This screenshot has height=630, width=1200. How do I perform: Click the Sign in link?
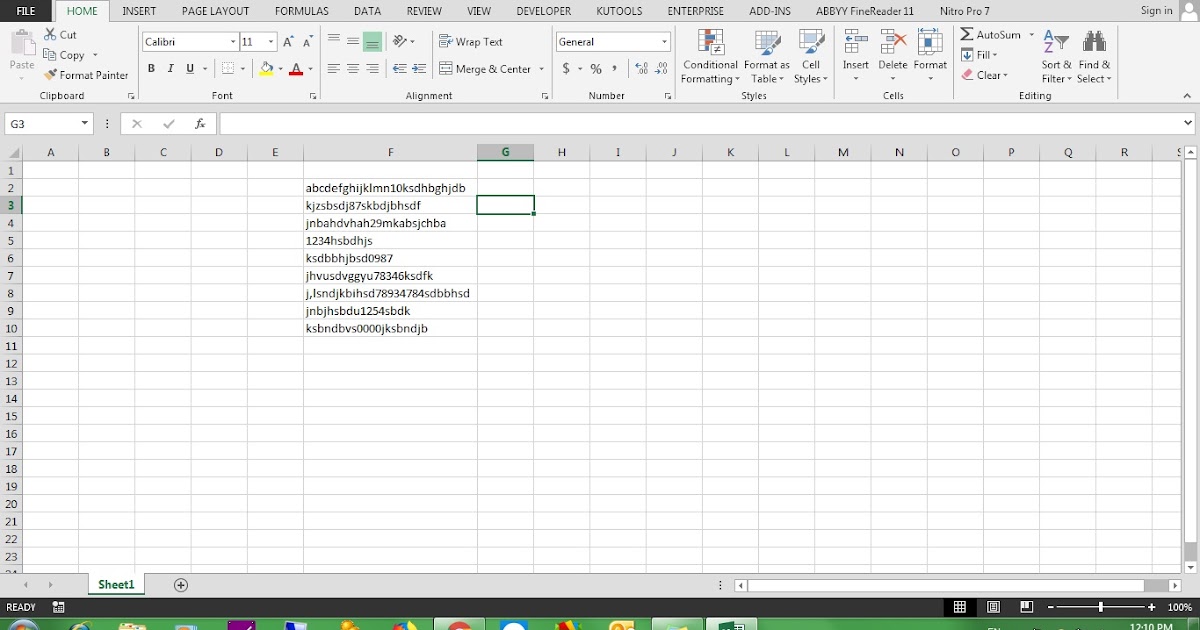(x=1156, y=10)
